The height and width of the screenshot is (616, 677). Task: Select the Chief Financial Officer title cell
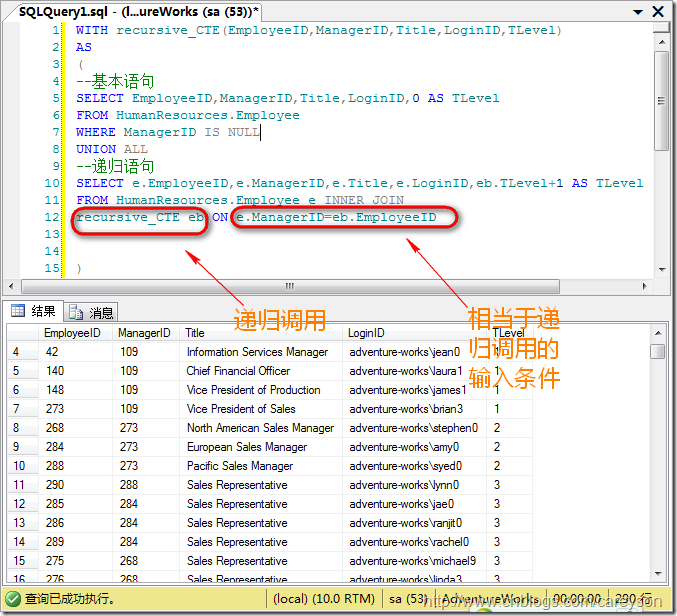pyautogui.click(x=238, y=371)
